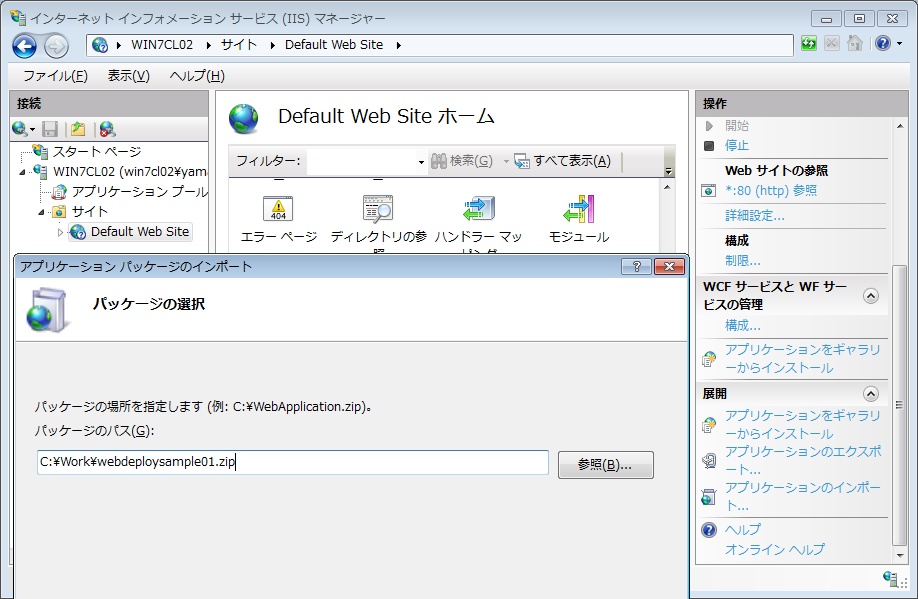The image size is (918, 599).
Task: Select Default Web Site tree node
Action: [139, 231]
